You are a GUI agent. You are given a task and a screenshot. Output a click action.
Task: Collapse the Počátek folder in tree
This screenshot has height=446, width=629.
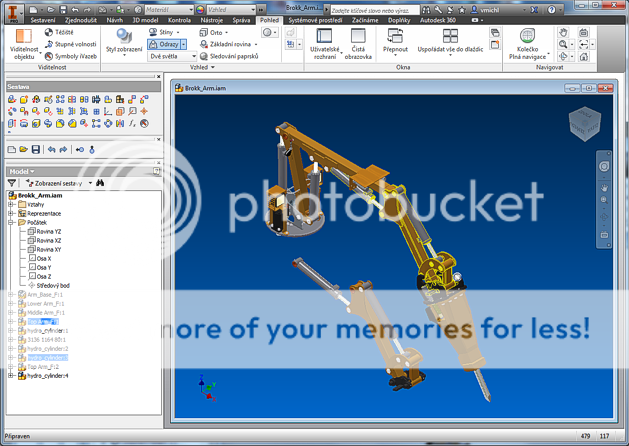[x=11, y=223]
